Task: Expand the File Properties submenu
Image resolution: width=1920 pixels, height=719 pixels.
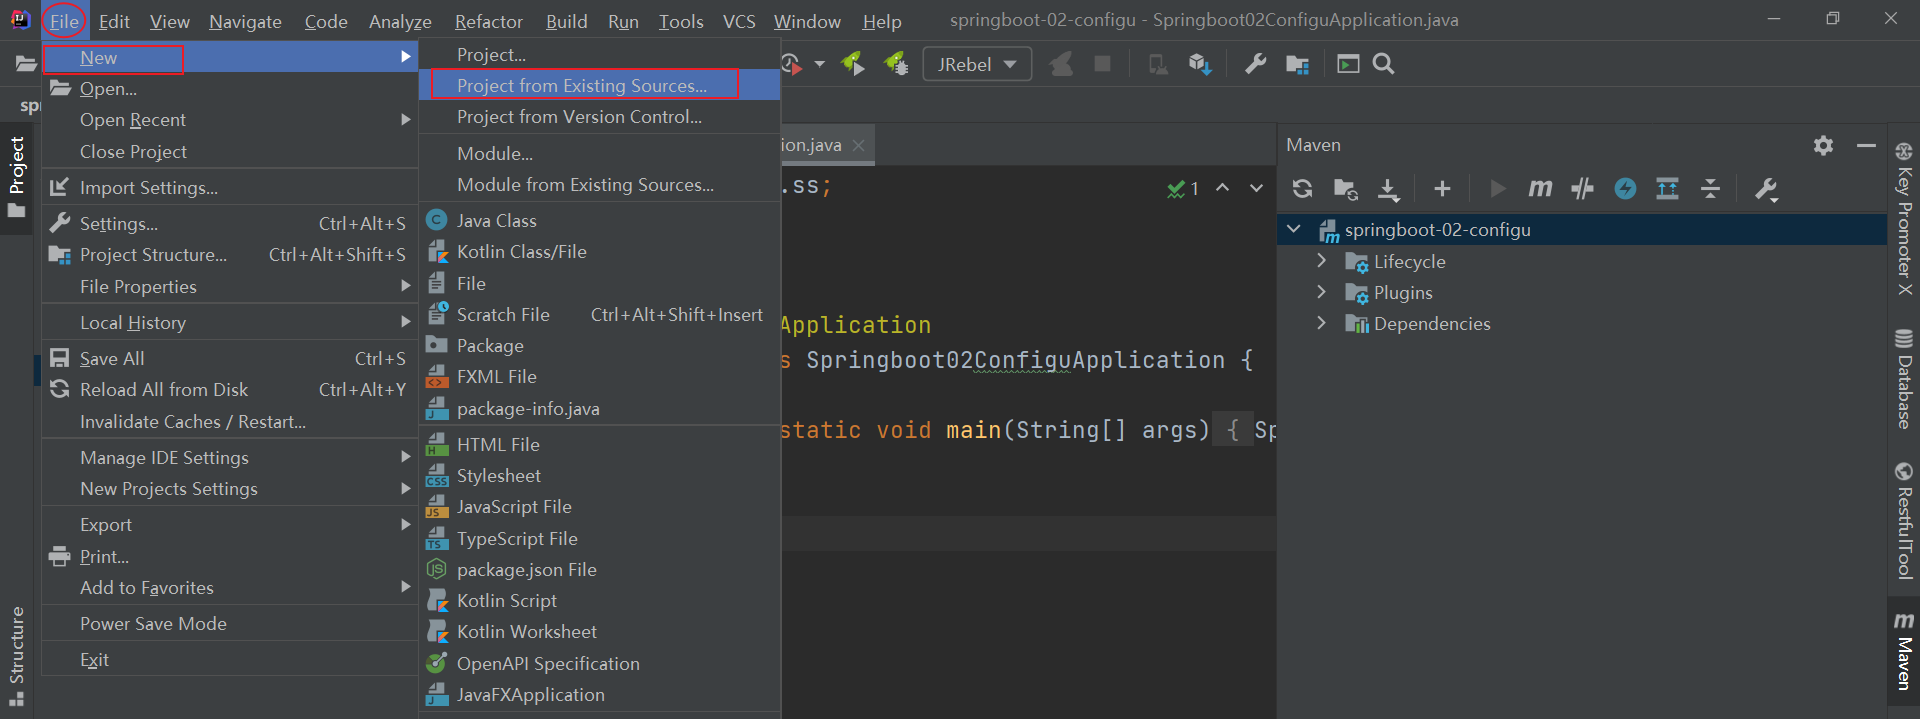Action: coord(230,287)
